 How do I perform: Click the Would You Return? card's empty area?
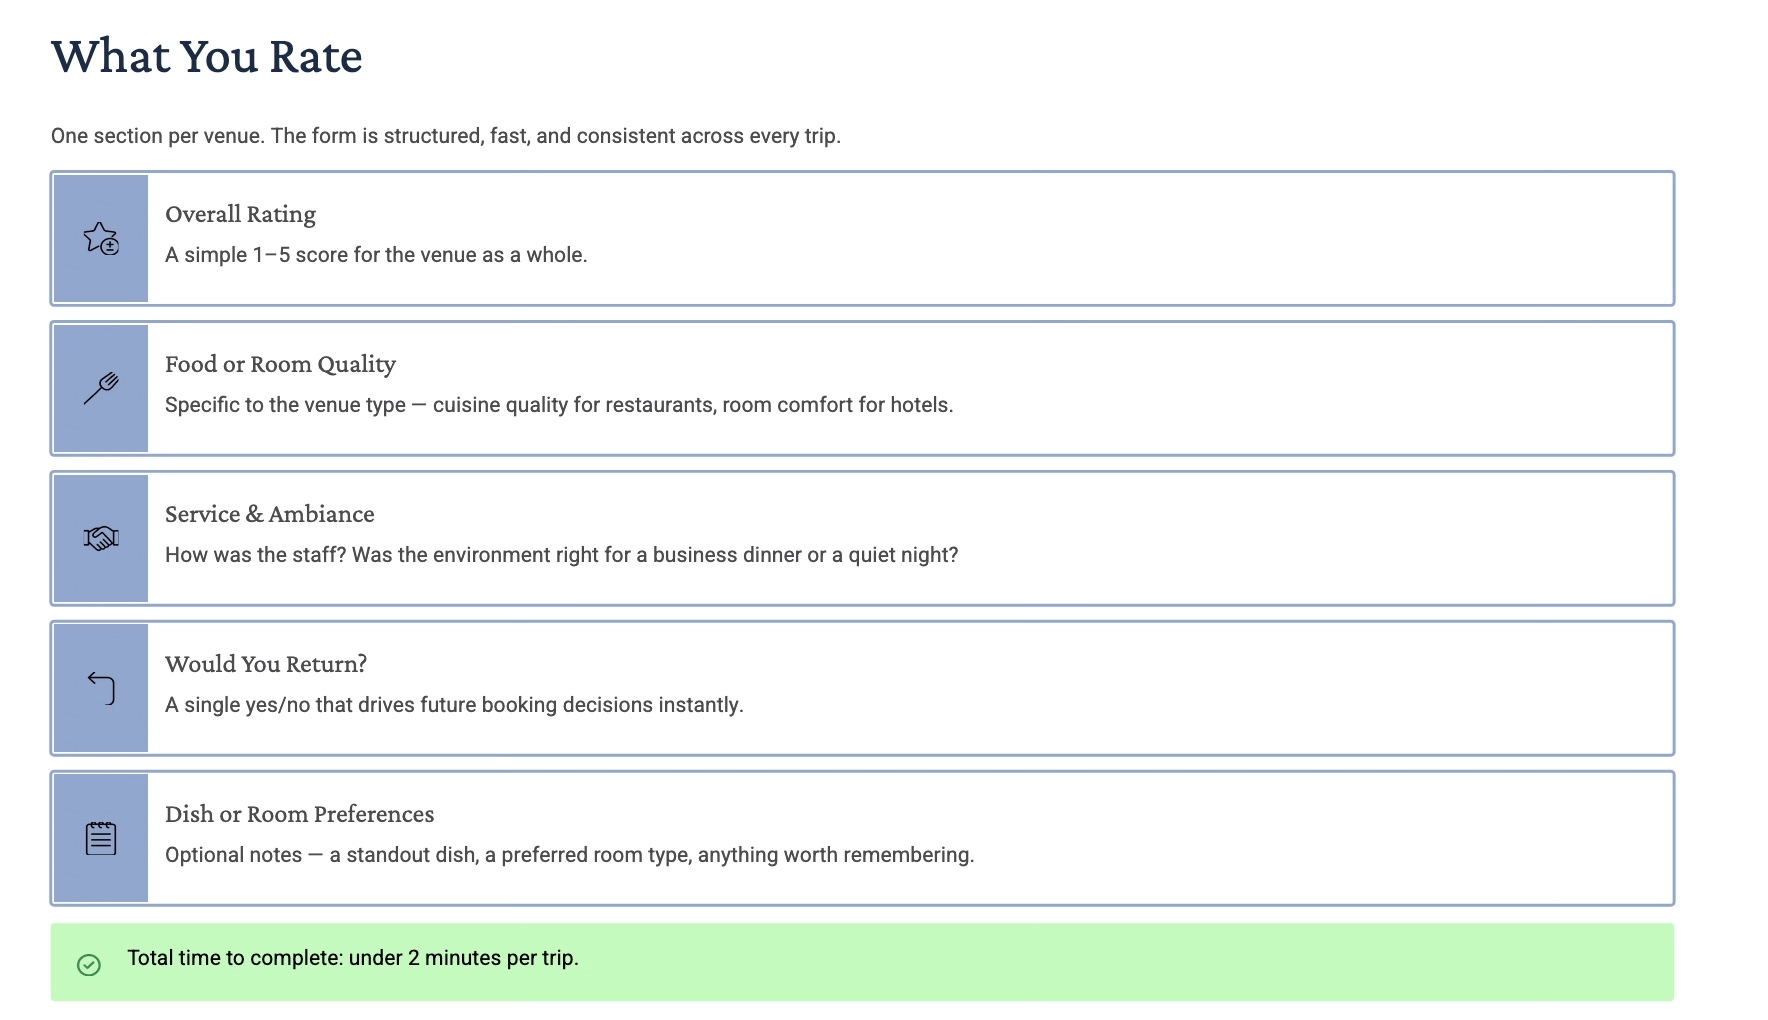click(1200, 688)
